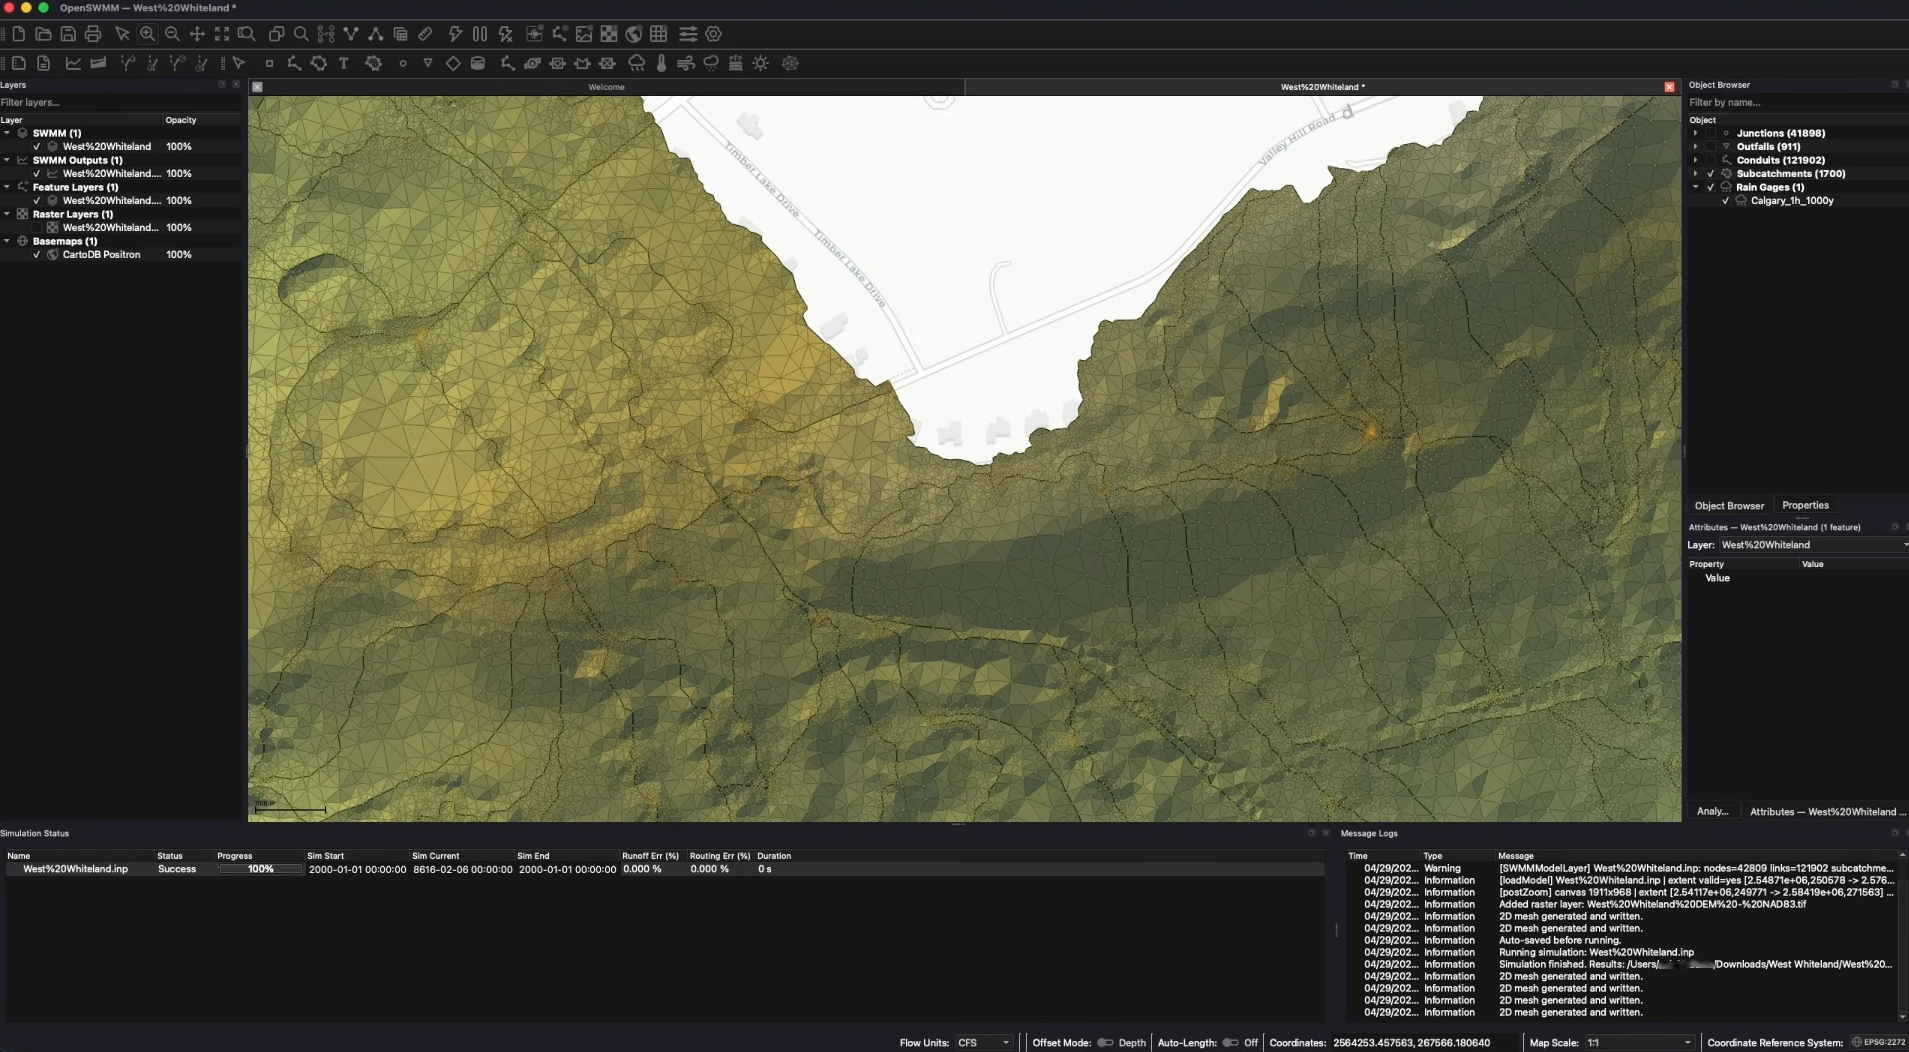Activate the Zoom In tool
The width and height of the screenshot is (1909, 1052).
click(x=147, y=34)
